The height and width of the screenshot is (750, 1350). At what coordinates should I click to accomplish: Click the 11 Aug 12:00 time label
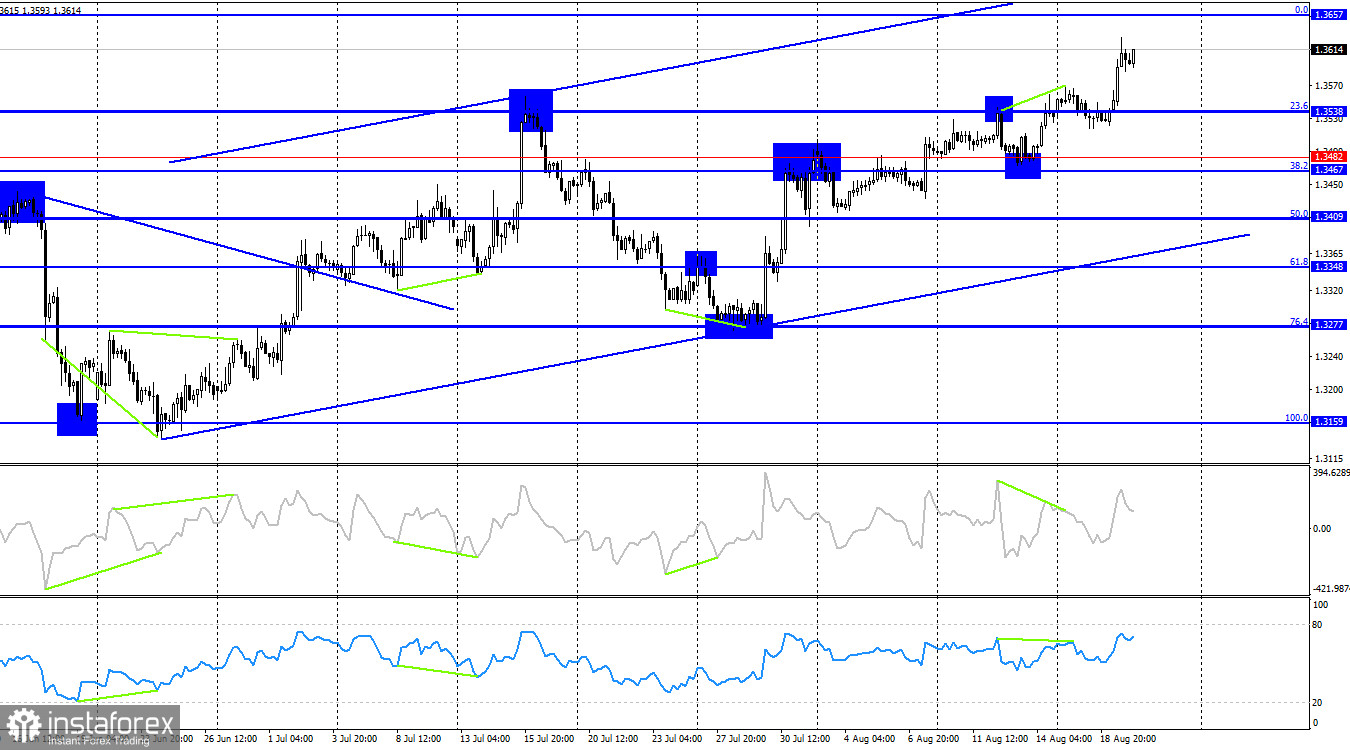point(1000,739)
